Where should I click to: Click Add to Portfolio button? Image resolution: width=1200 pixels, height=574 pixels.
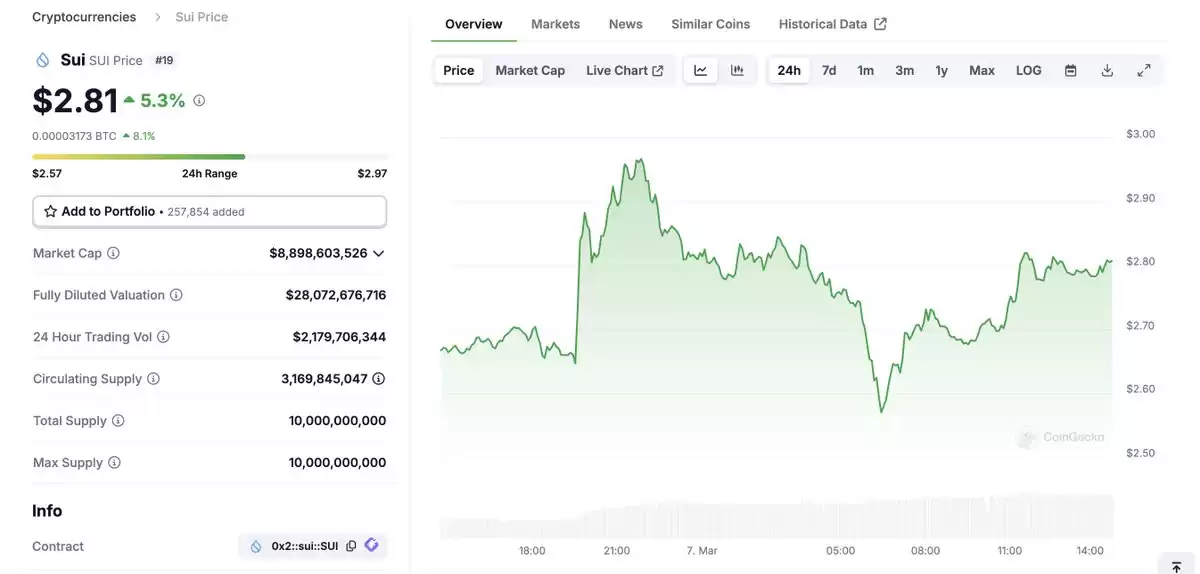[x=210, y=212]
